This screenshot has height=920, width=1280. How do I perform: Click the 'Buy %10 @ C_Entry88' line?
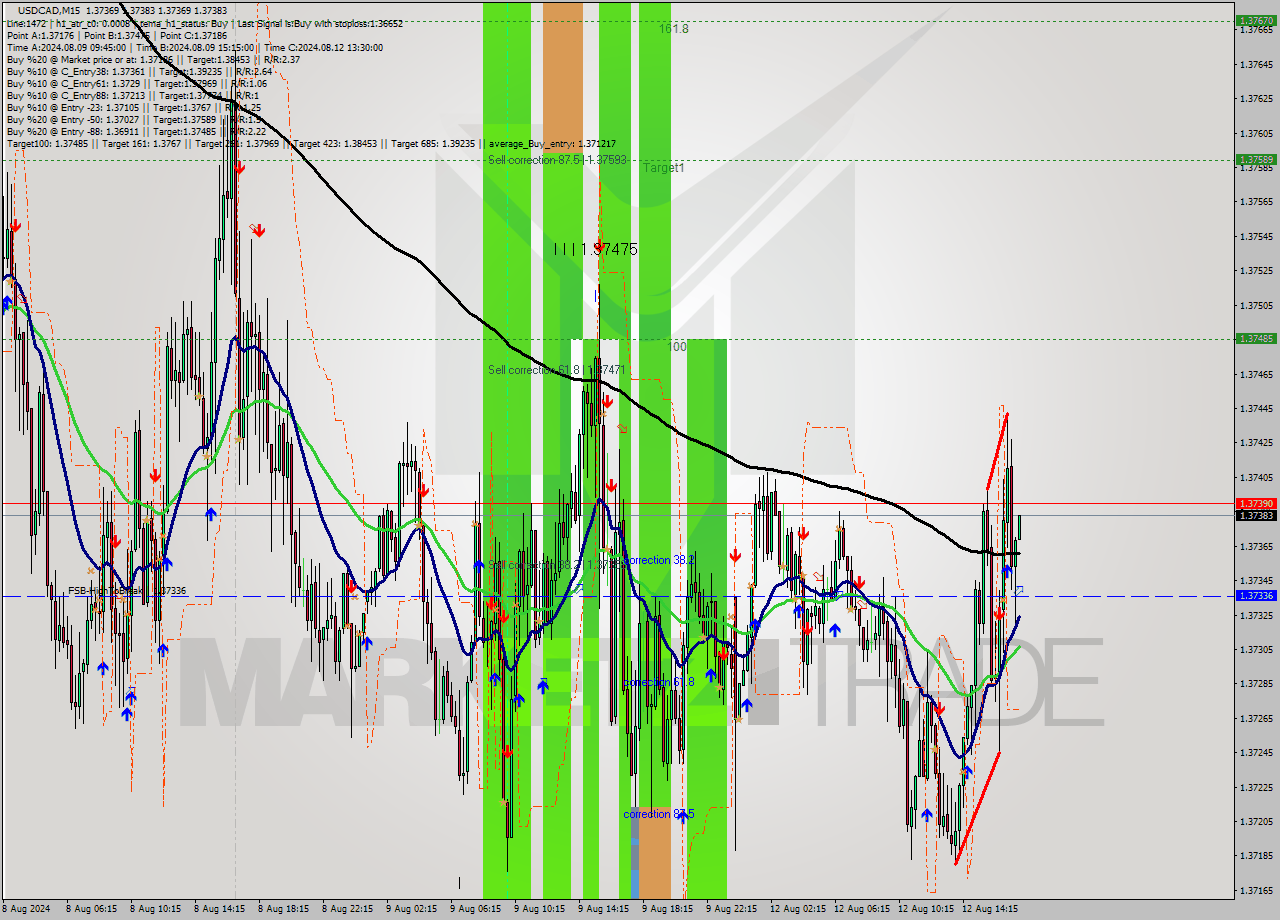coord(131,95)
